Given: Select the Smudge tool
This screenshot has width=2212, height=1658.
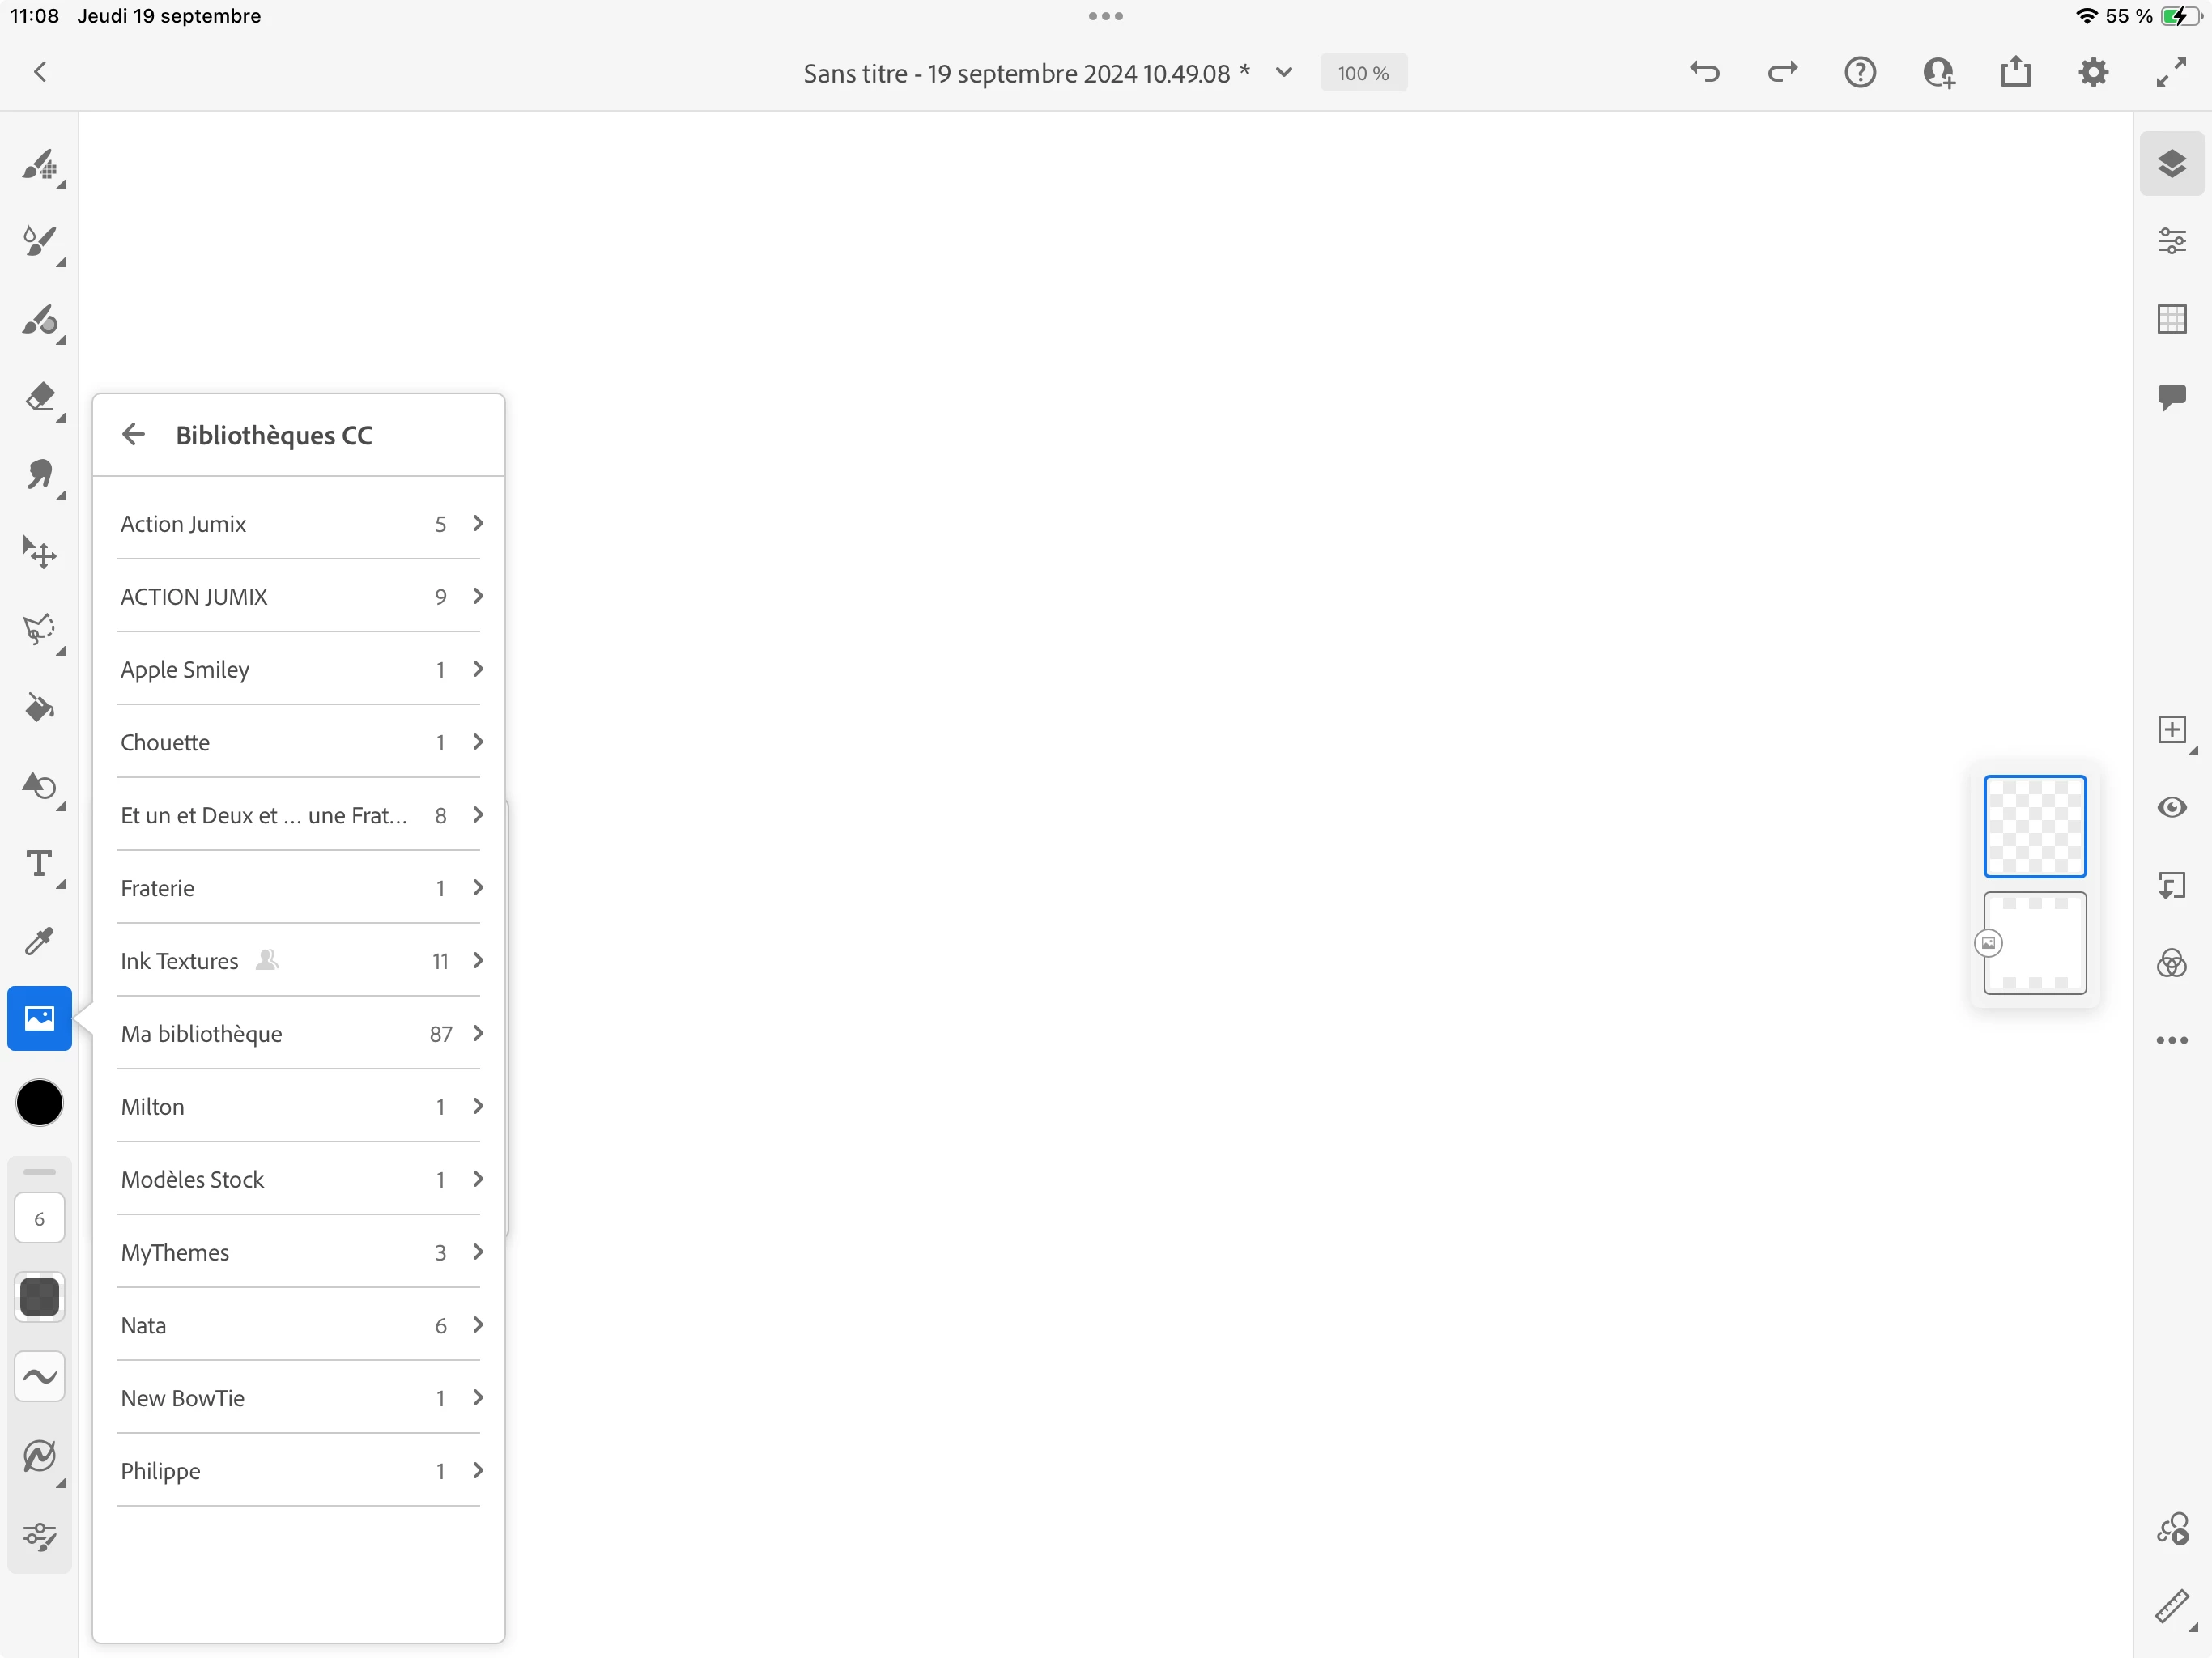Looking at the screenshot, I should pos(39,475).
